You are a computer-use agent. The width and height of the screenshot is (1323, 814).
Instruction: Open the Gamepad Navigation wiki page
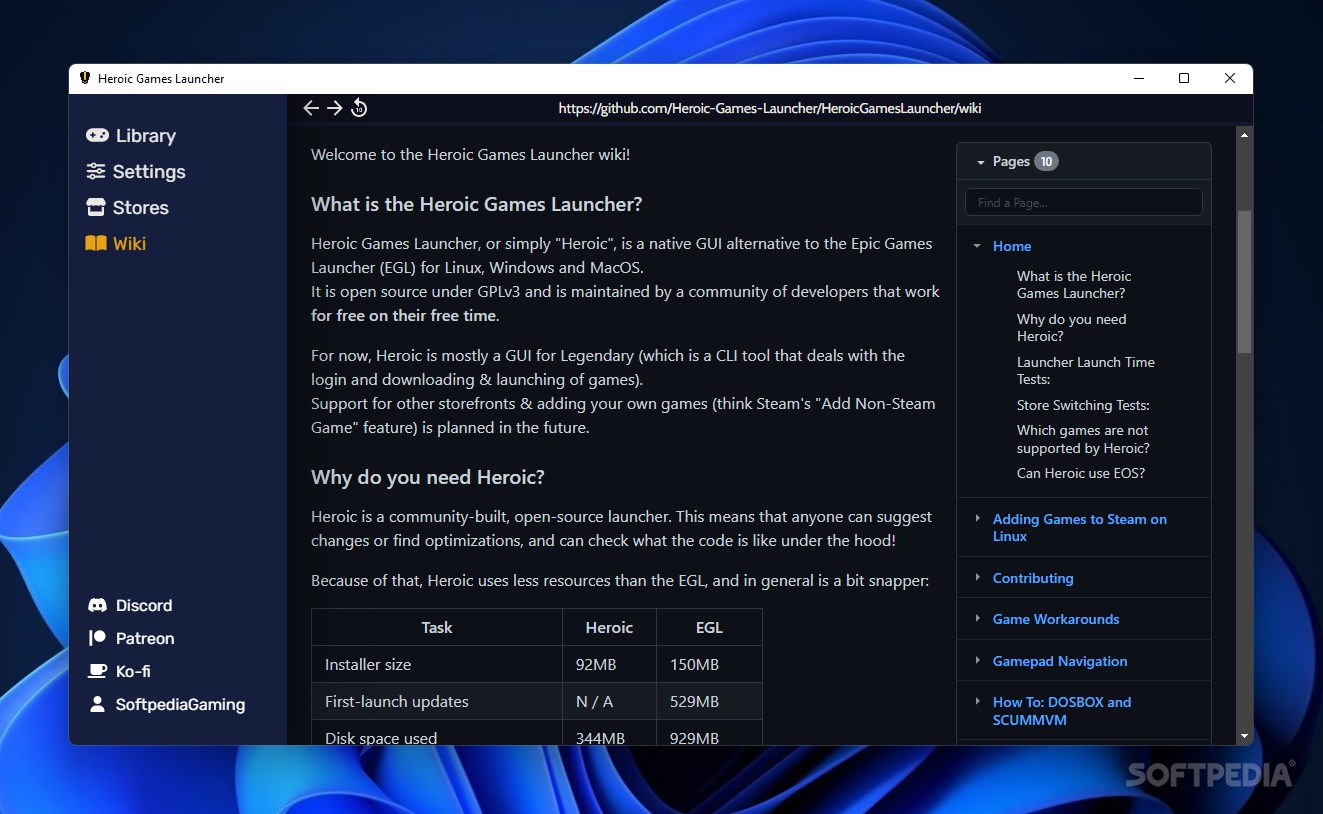coord(1060,661)
